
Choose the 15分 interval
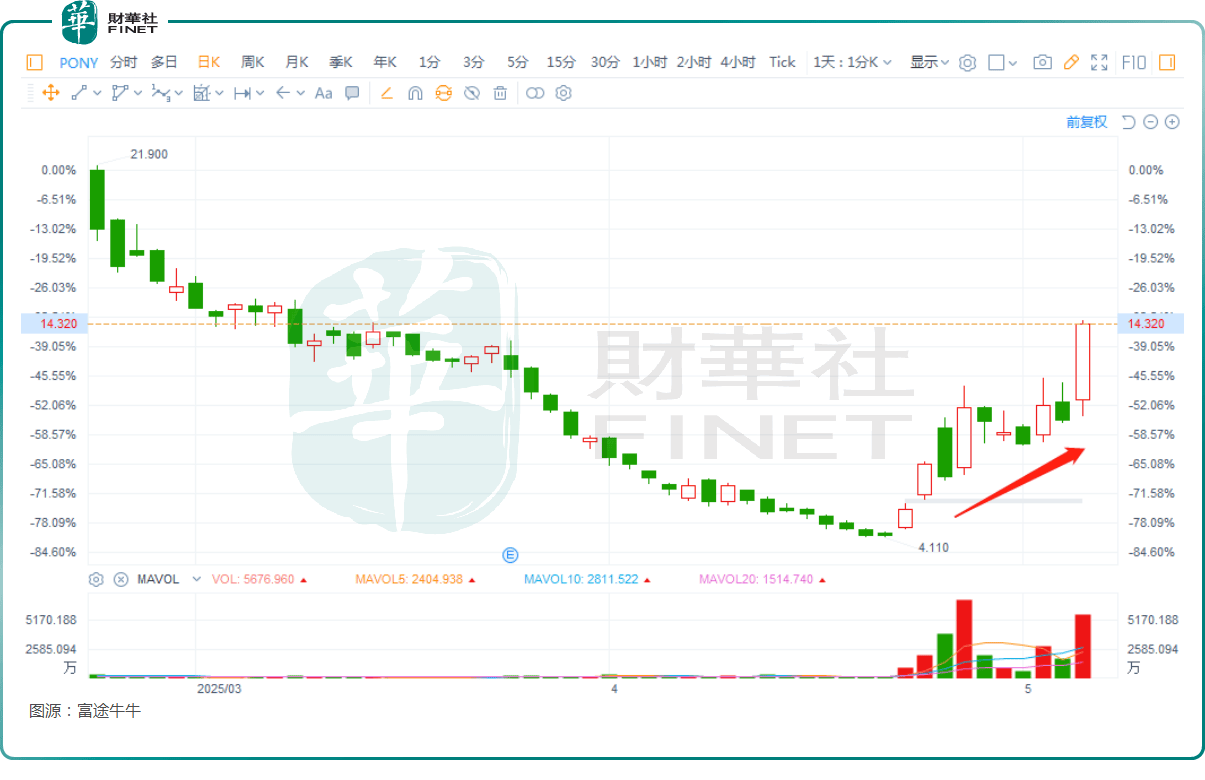(561, 62)
